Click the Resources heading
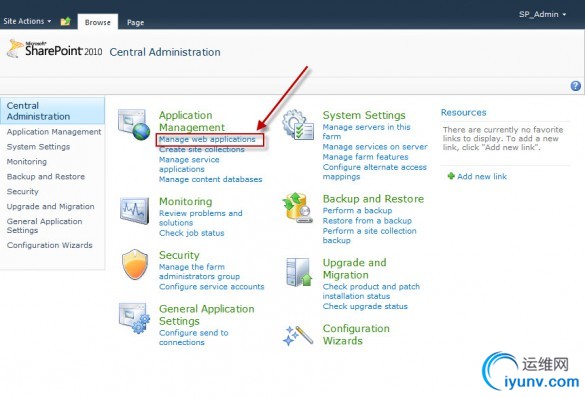585x398 pixels. tap(463, 112)
